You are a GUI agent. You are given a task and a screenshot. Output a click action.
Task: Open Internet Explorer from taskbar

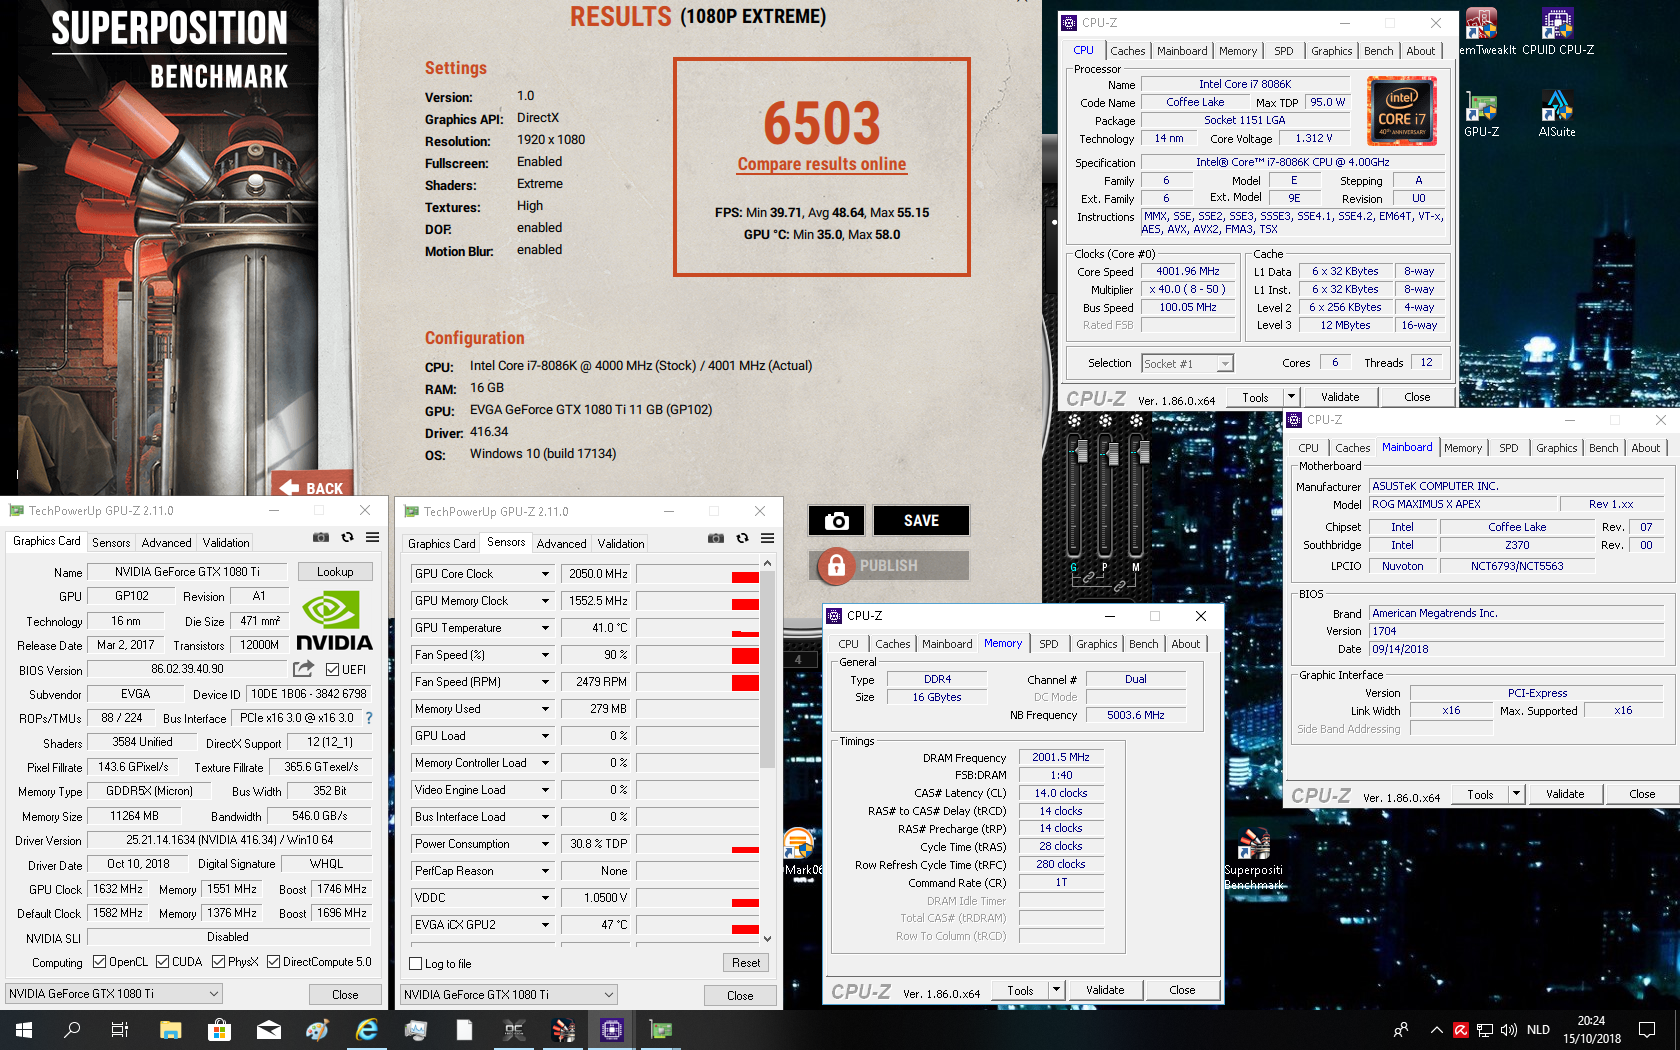366,1029
